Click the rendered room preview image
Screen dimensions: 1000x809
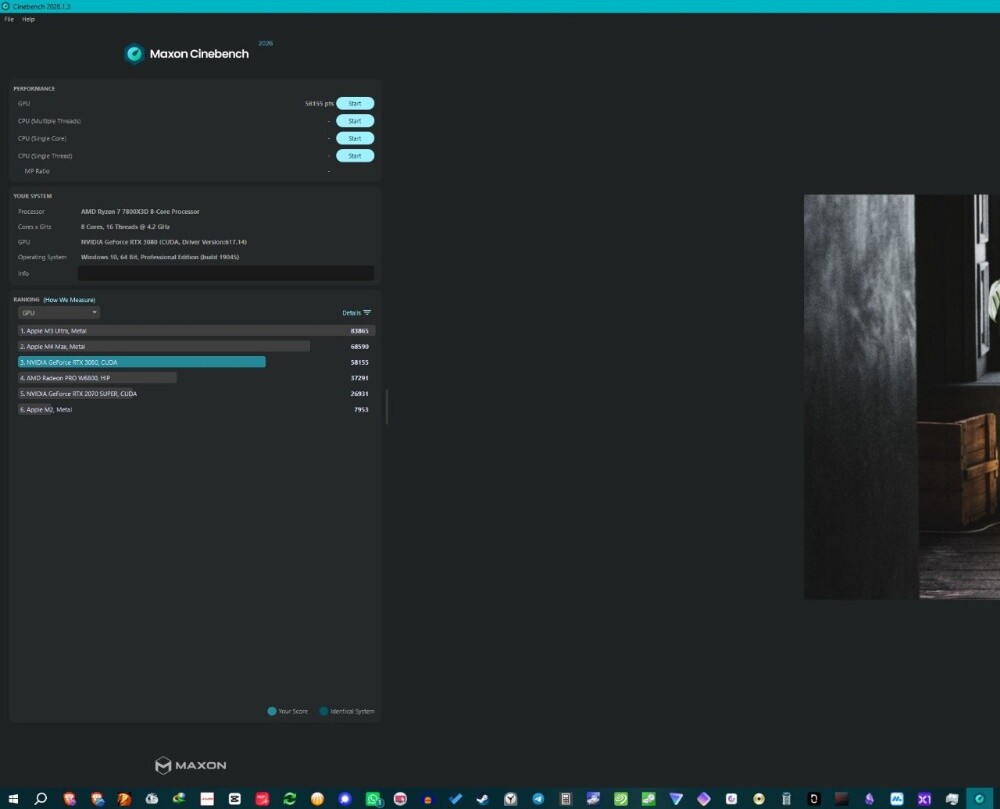tap(901, 397)
